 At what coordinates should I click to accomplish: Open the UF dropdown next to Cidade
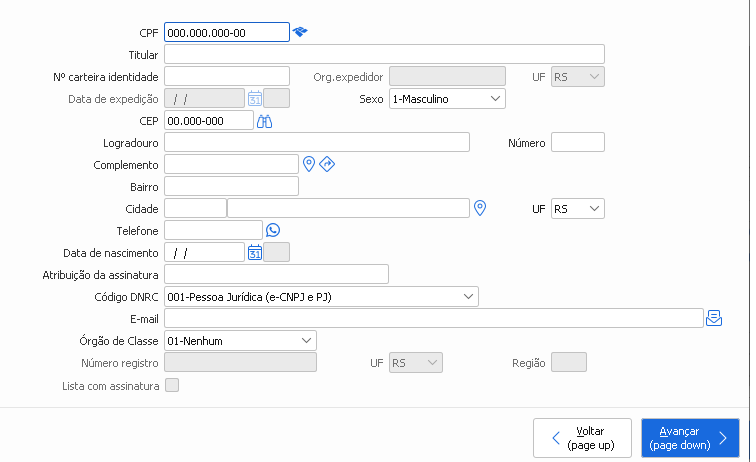click(x=578, y=209)
